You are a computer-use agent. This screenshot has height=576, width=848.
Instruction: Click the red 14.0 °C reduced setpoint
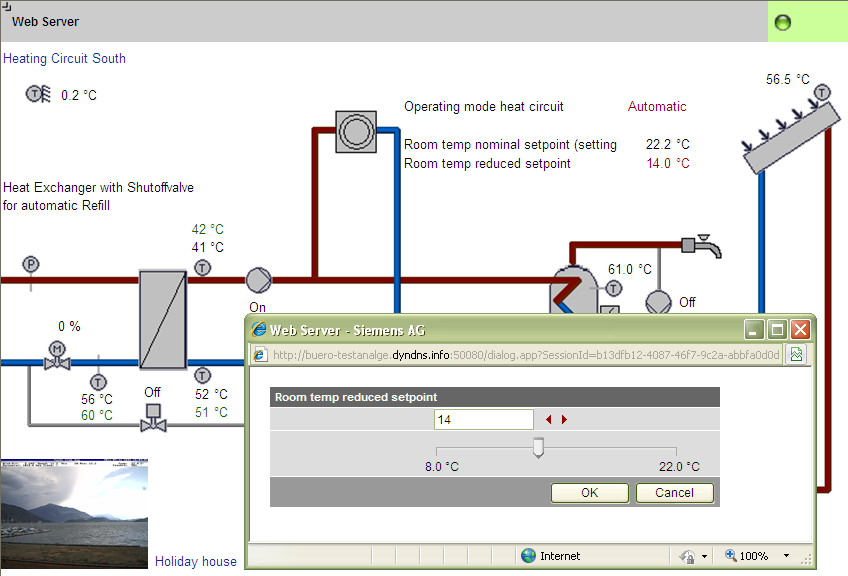pos(668,163)
